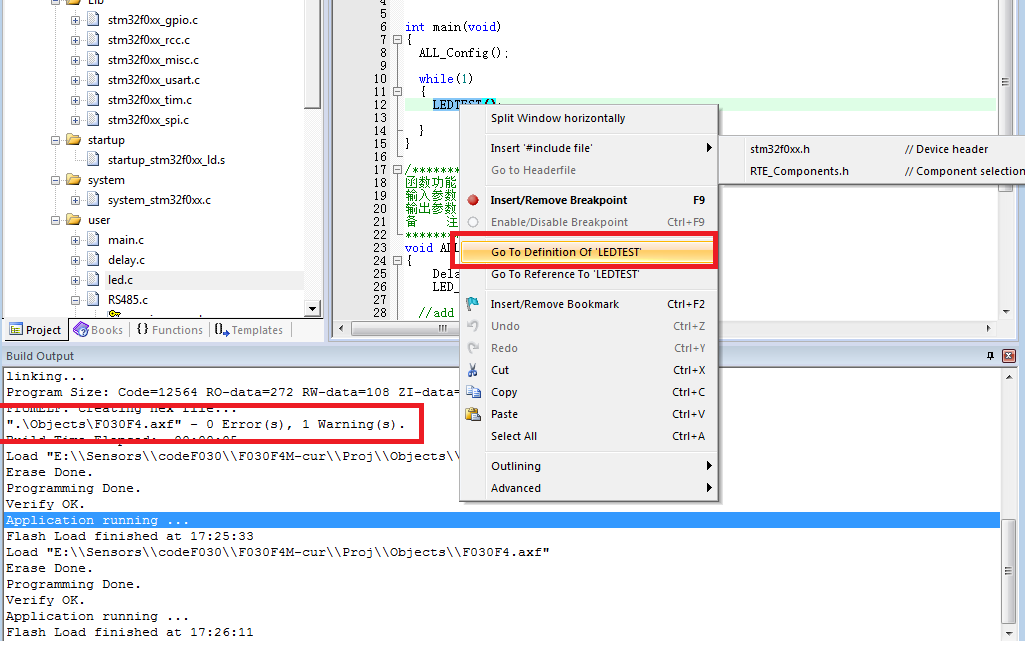Click 'Flash Load finished at 17:25:33' line

click(x=130, y=536)
